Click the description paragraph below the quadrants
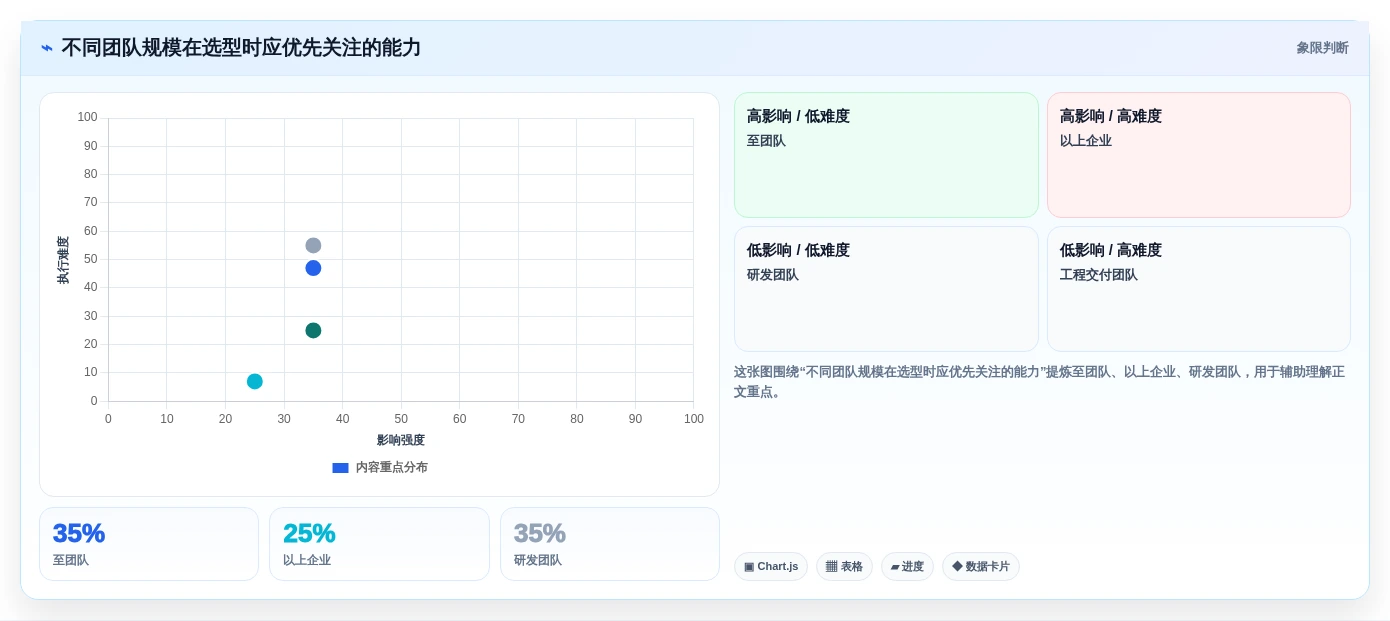1390x621 pixels. [1040, 382]
